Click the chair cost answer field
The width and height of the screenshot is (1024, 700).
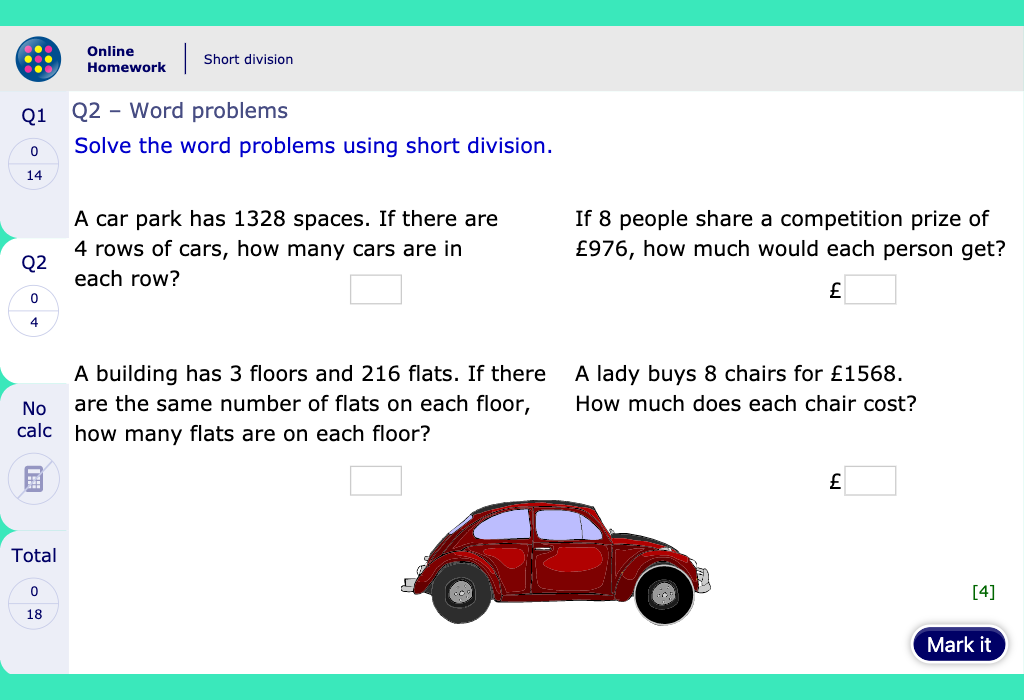coord(869,481)
